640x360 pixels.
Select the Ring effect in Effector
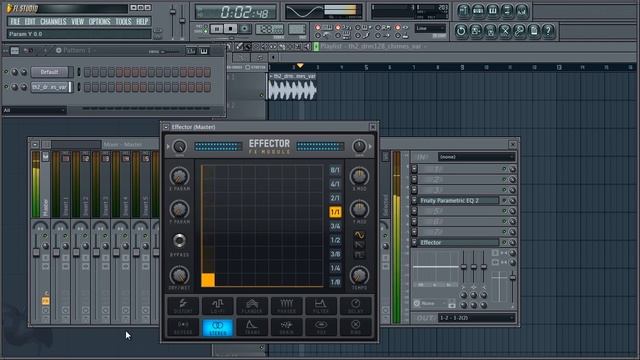click(x=356, y=327)
